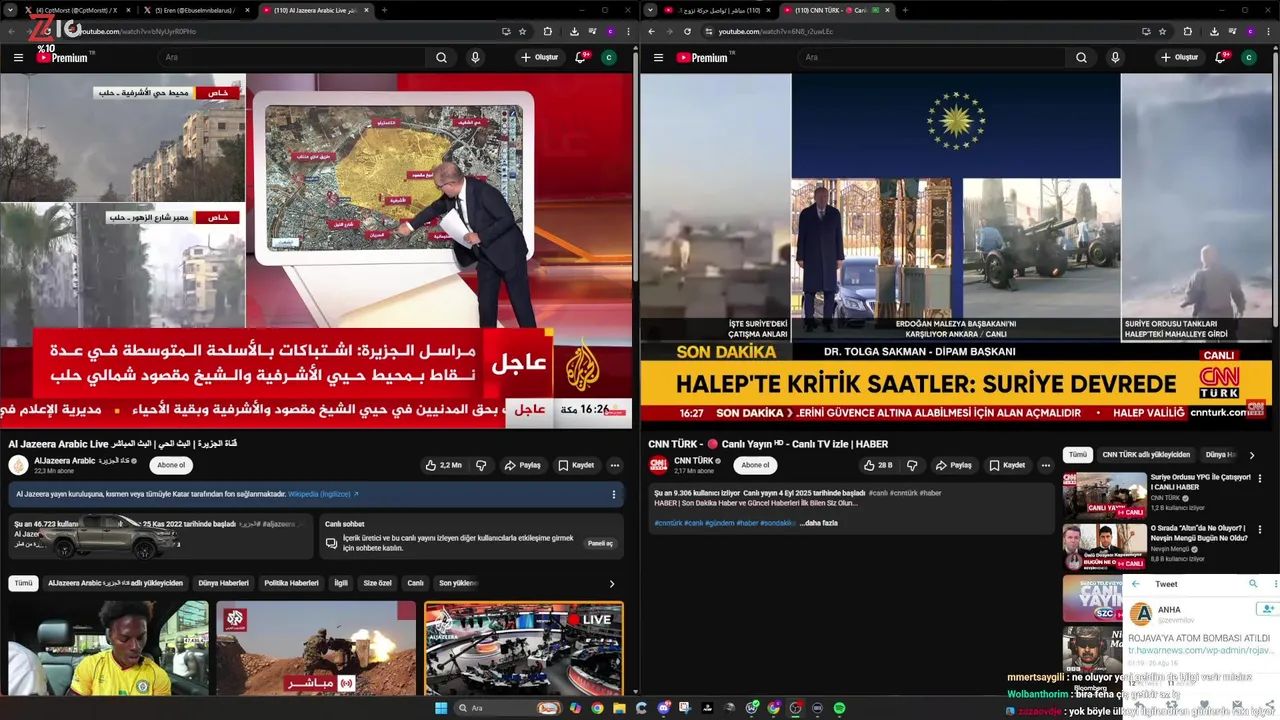Viewport: 1280px width, 720px height.
Task: Open the Wikipedia (İngilizce) link
Action: pyautogui.click(x=323, y=494)
